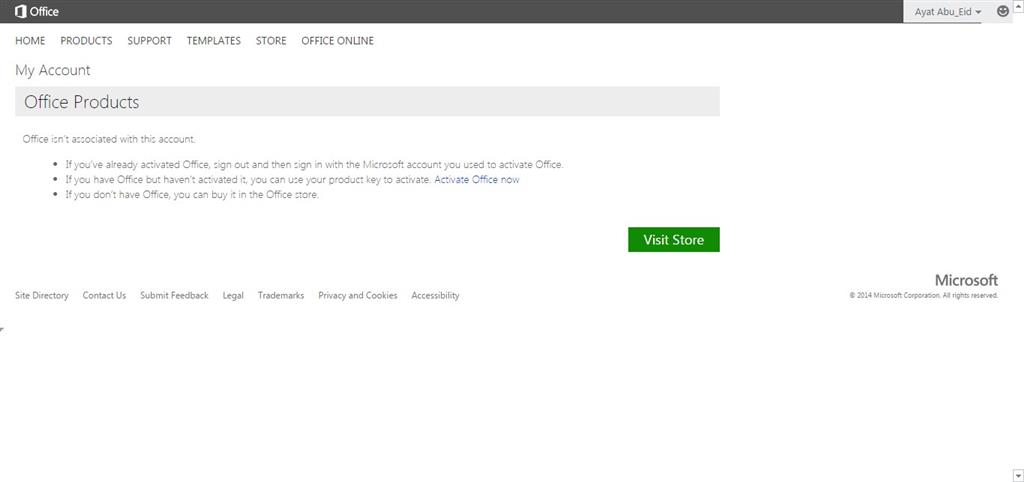Viewport: 1024px width, 482px height.
Task: Open the PRODUCTS menu
Action: (x=86, y=40)
